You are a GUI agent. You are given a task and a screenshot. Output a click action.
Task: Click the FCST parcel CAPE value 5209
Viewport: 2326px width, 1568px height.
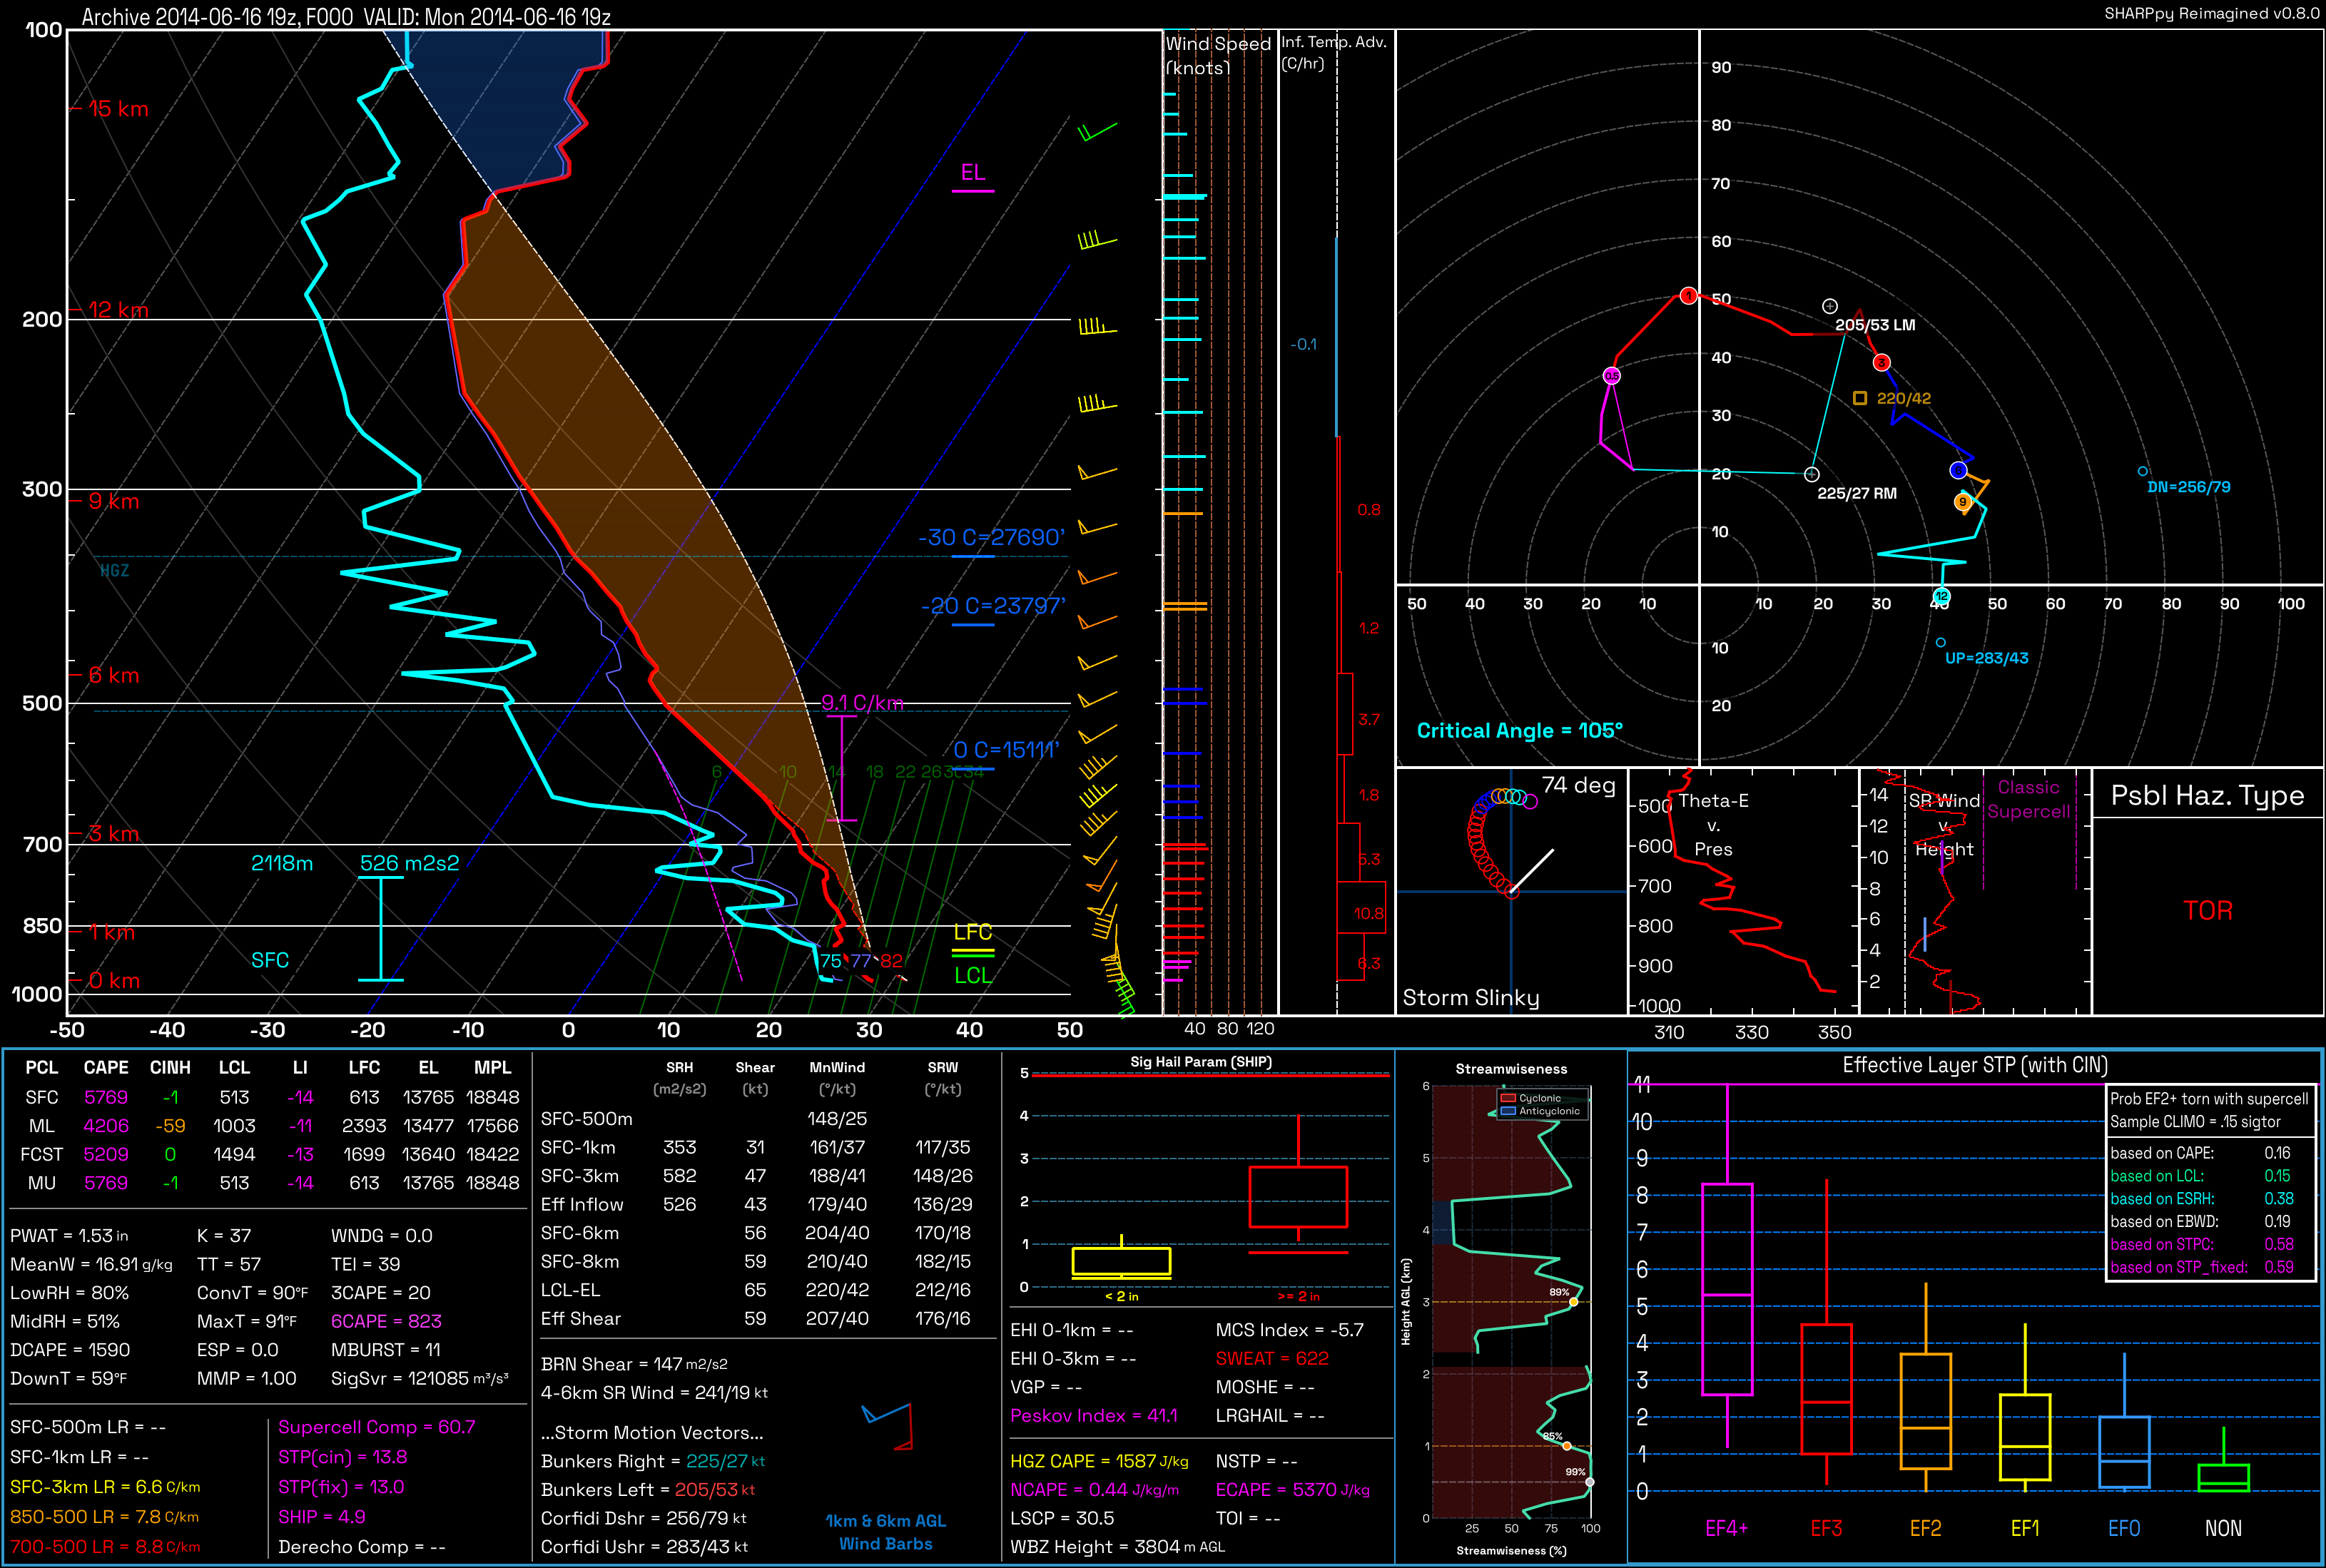point(106,1154)
